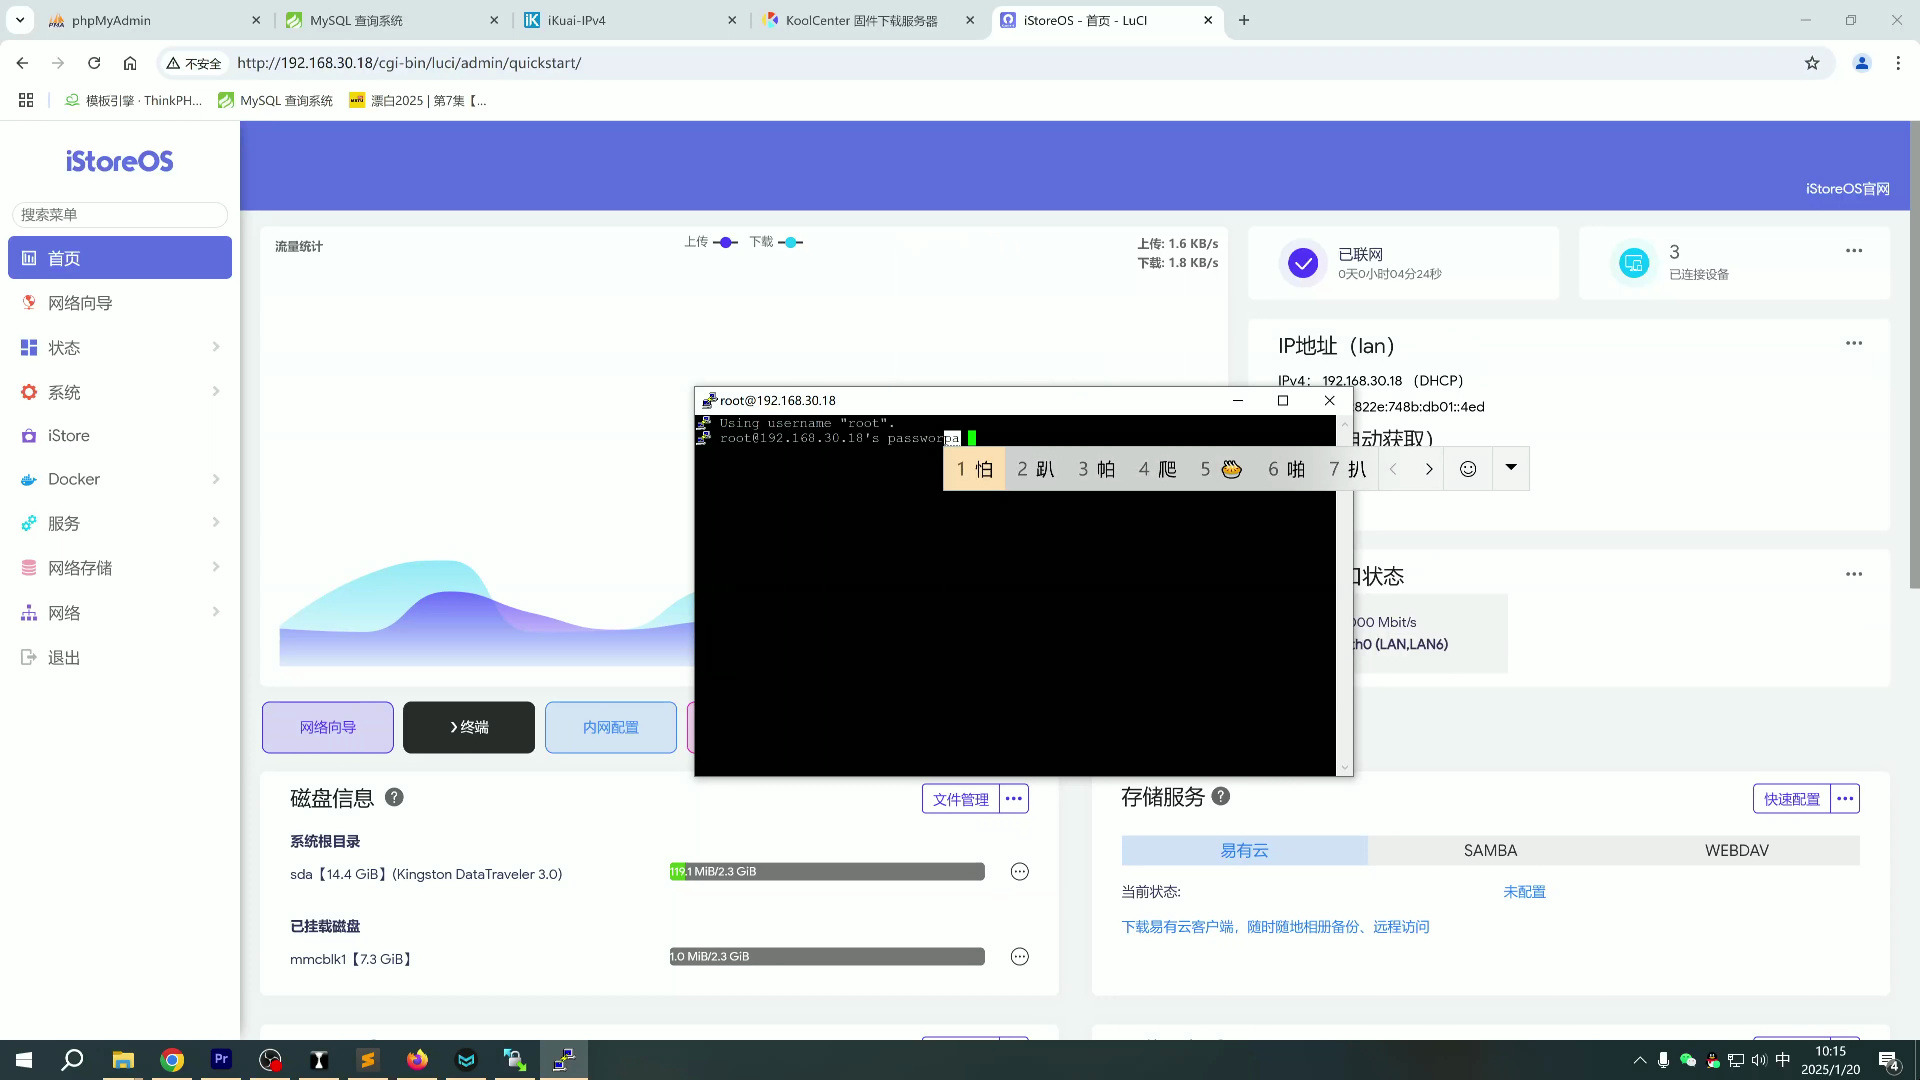Select IME candidate 4 爬
1920x1080 pixels.
click(1157, 469)
